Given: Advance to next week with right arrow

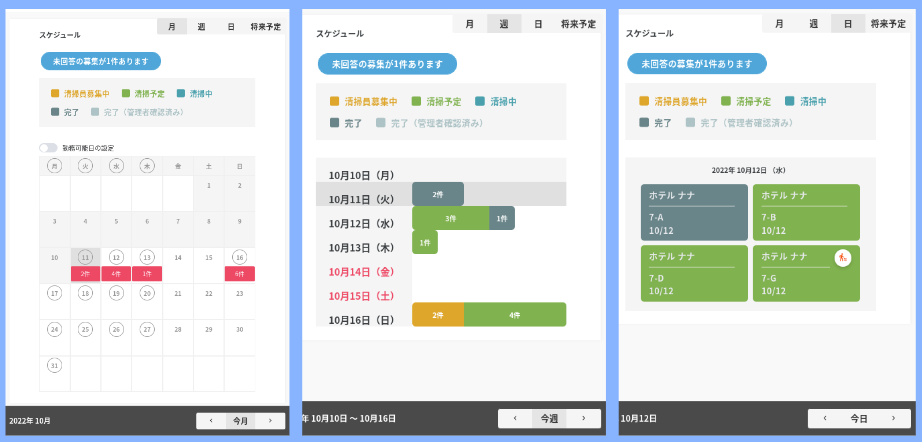Looking at the screenshot, I should (x=584, y=418).
